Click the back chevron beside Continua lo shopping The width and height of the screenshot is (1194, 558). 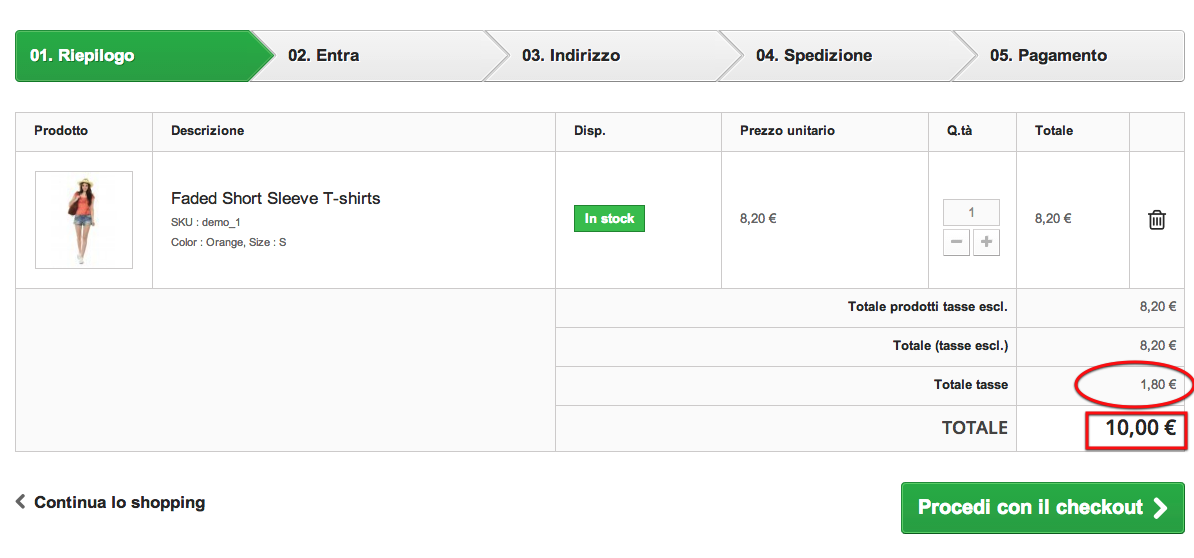tap(21, 502)
